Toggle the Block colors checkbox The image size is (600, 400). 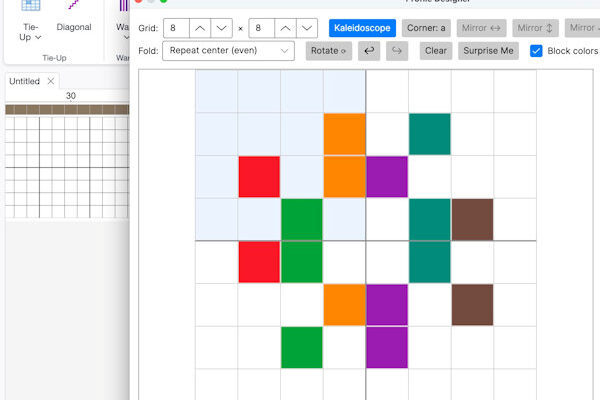pyautogui.click(x=536, y=51)
